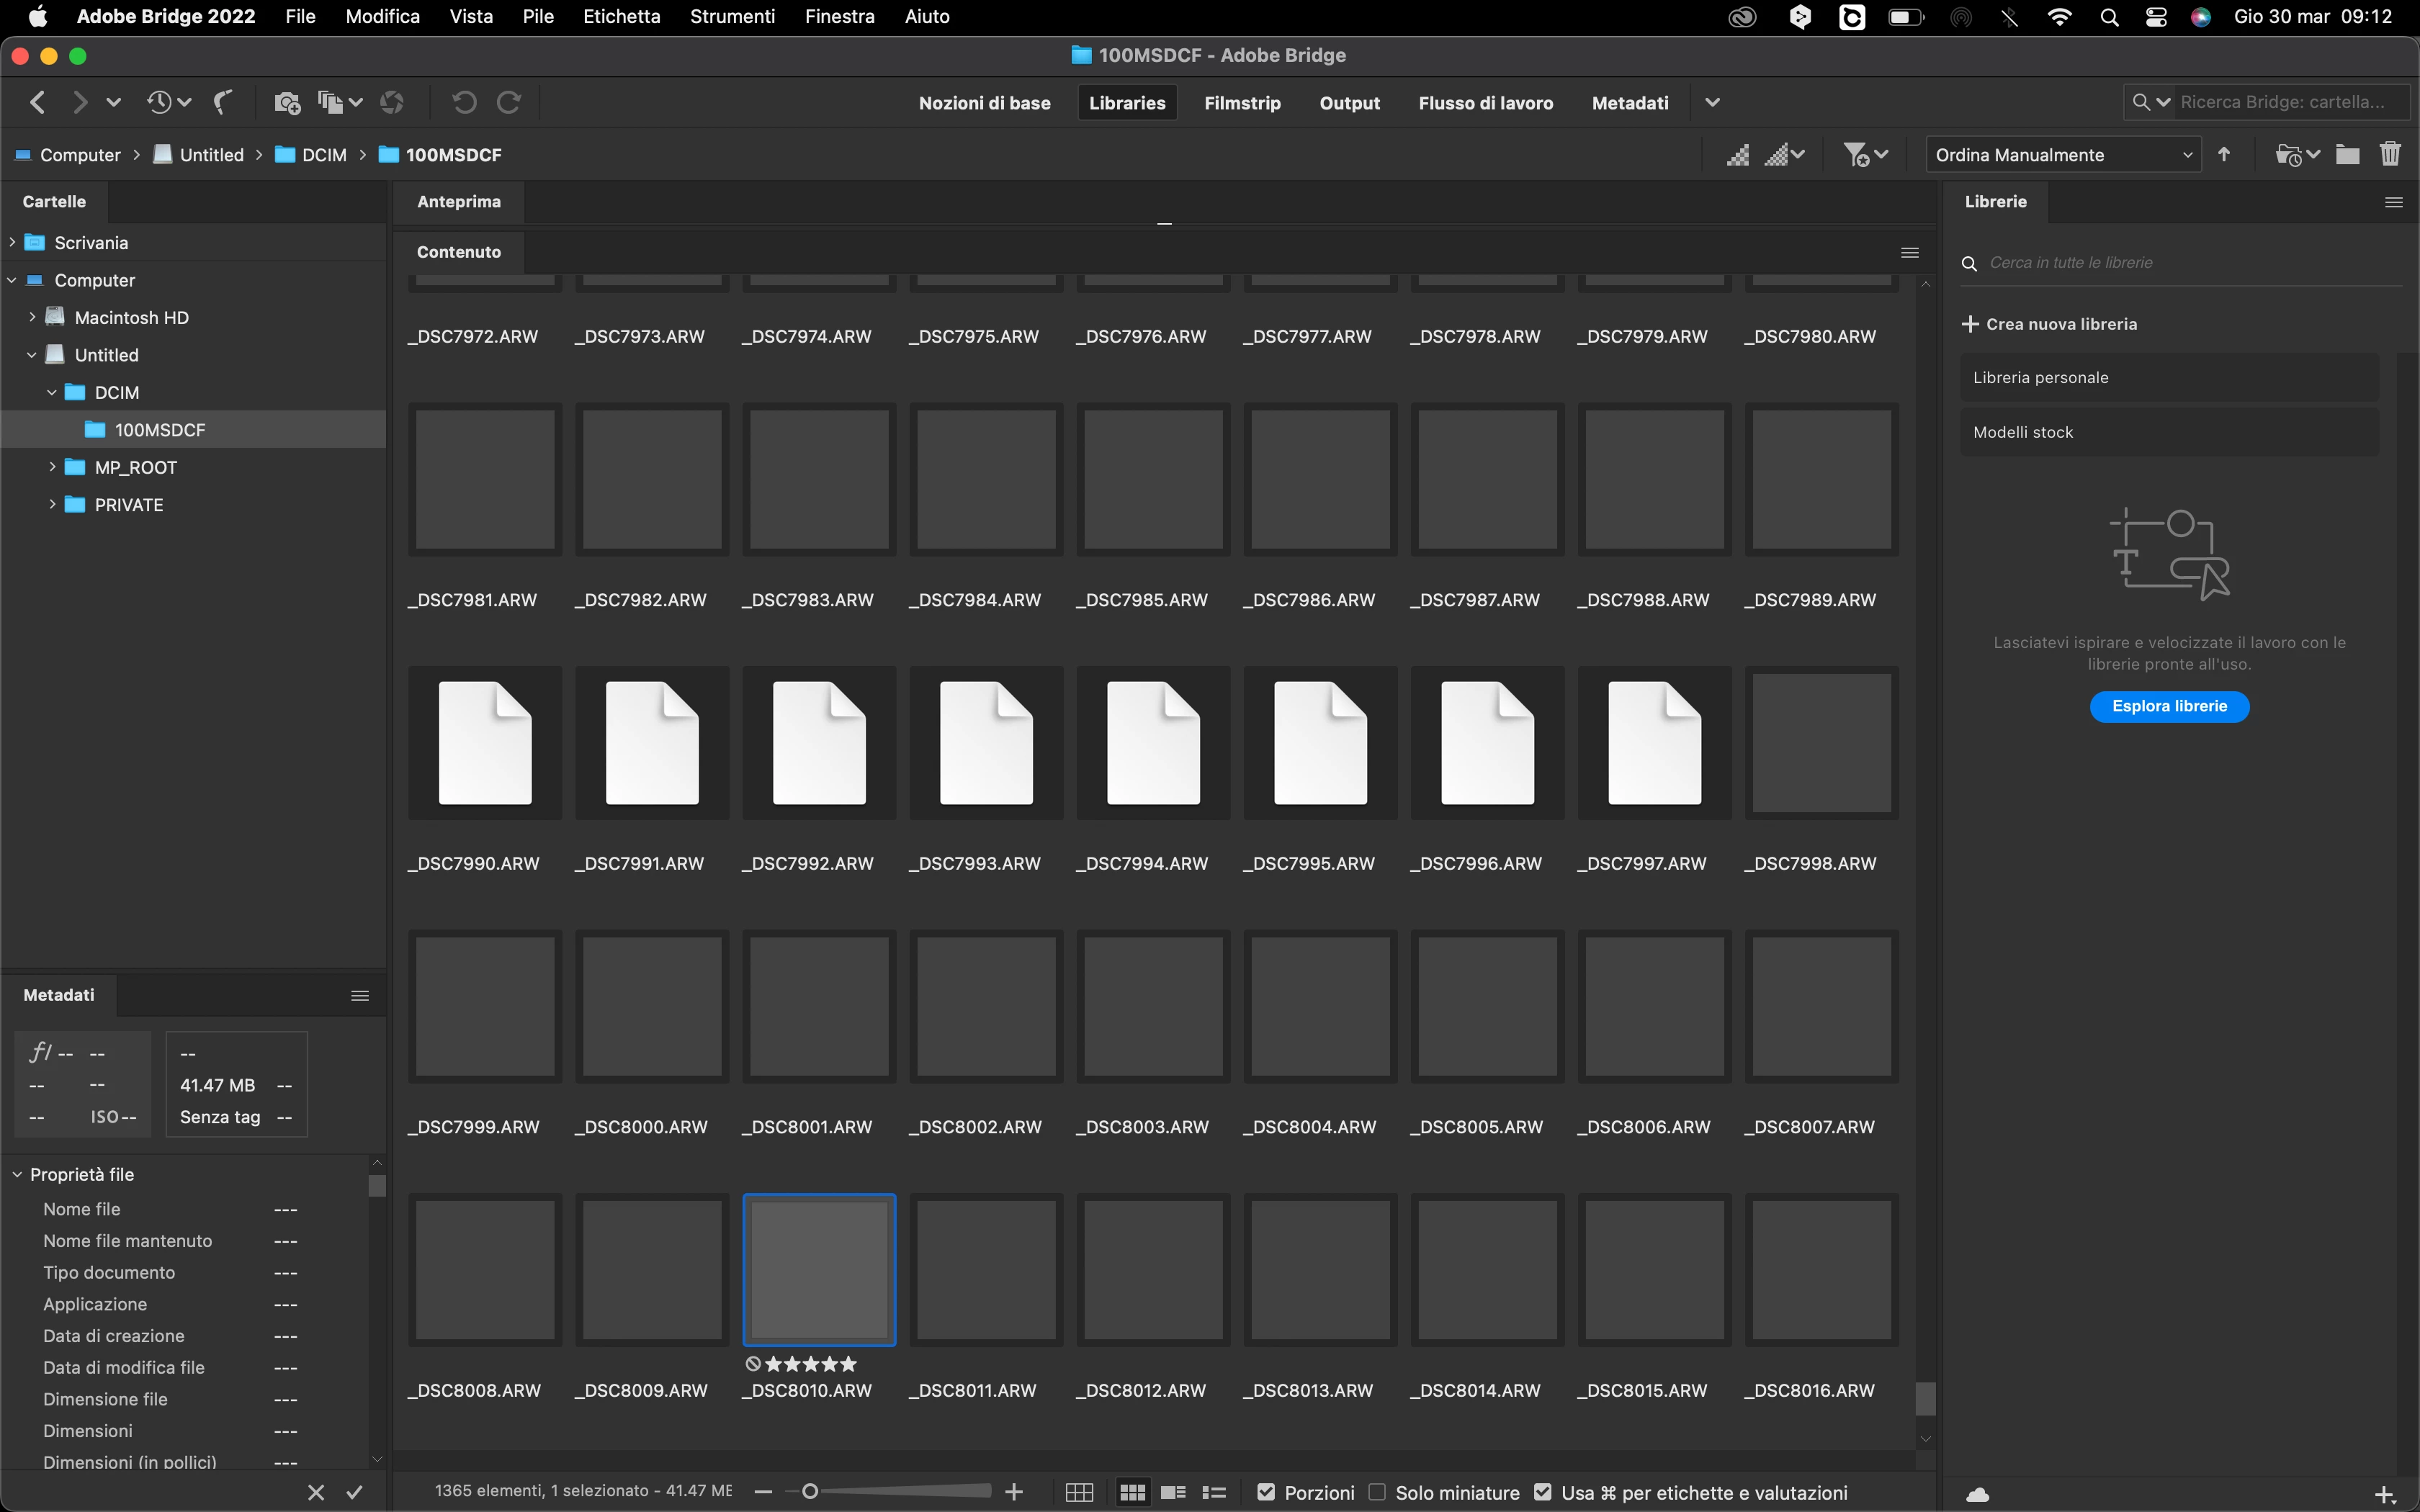Click Esplora librerie button
Image resolution: width=2420 pixels, height=1512 pixels.
(2169, 706)
